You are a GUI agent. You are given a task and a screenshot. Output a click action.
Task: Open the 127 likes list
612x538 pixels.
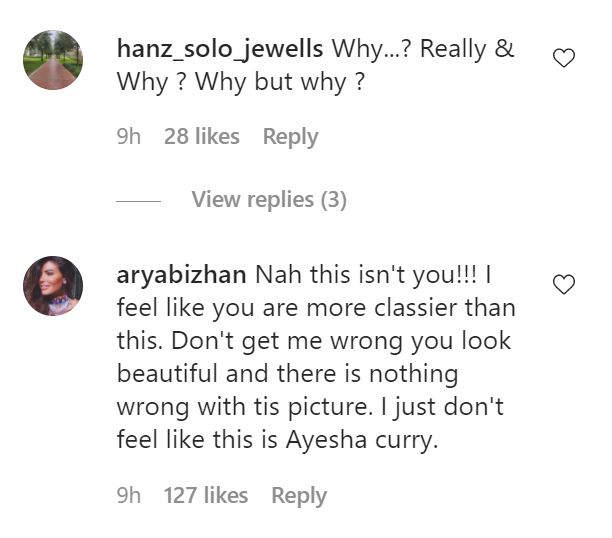click(205, 495)
